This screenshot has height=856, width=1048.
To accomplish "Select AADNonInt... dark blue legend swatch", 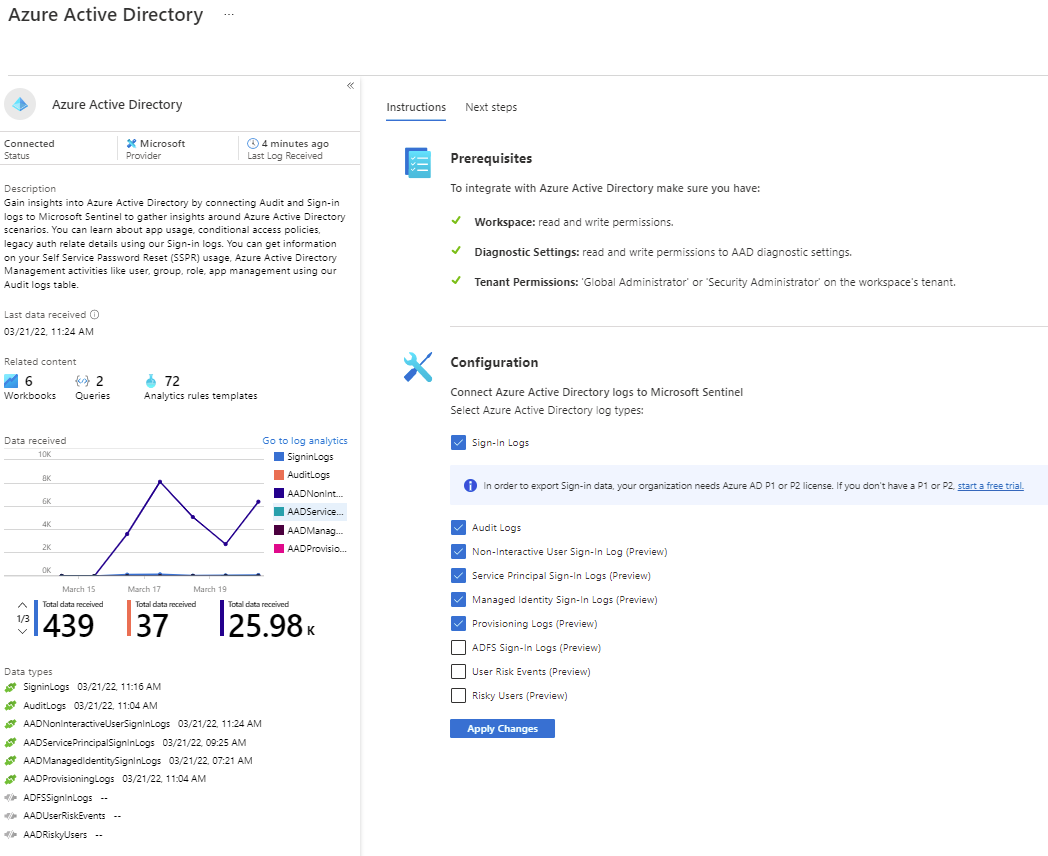I will (x=279, y=493).
